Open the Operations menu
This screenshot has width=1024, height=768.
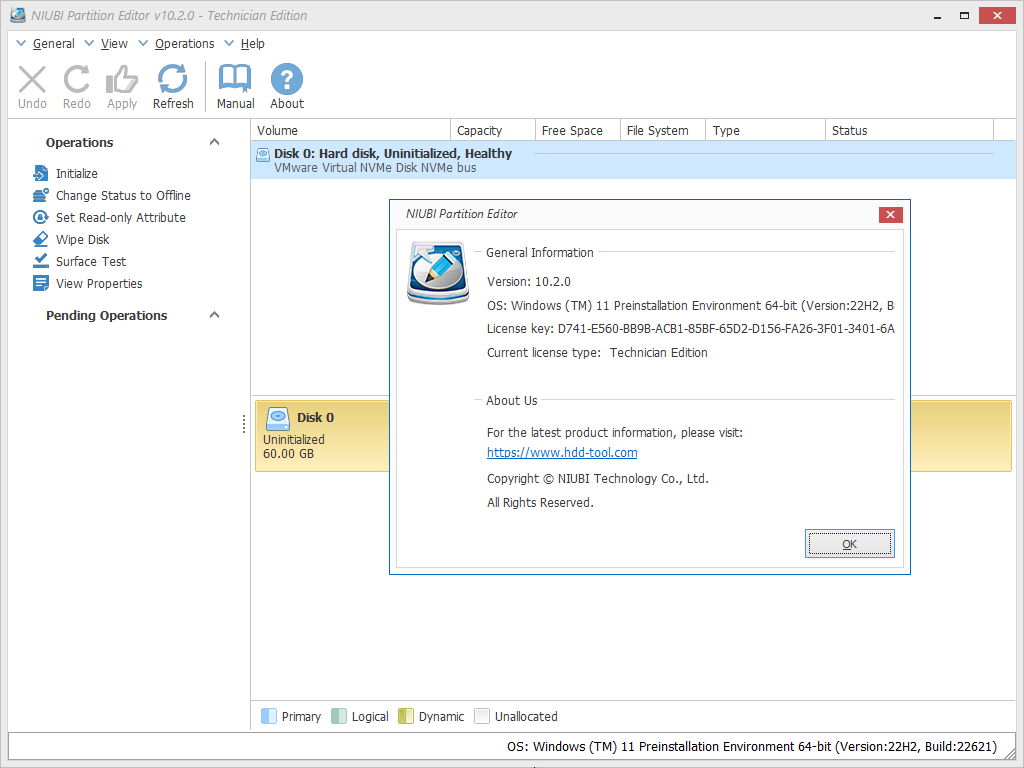coord(184,44)
